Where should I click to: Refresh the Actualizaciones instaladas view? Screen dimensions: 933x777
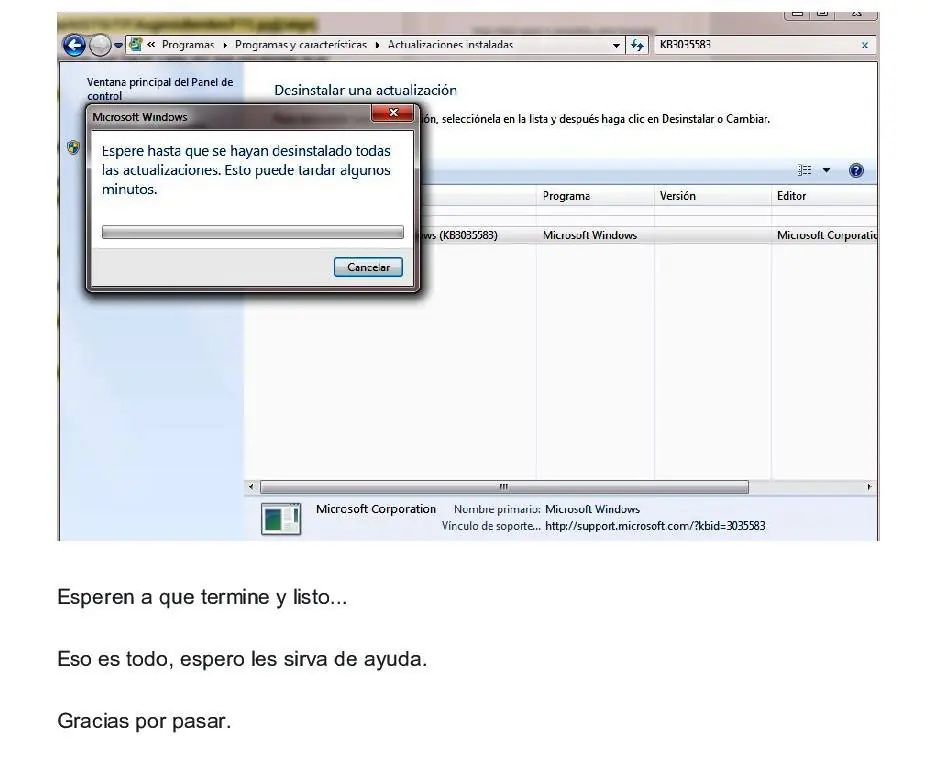point(637,45)
